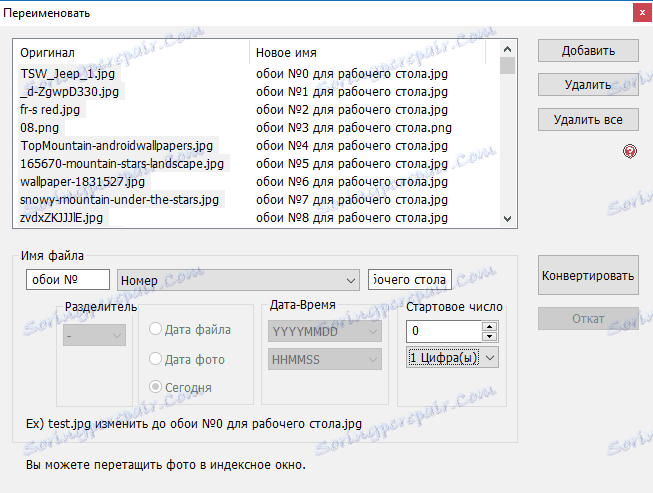
Task: Click the Новое имя column header
Action: [367, 53]
